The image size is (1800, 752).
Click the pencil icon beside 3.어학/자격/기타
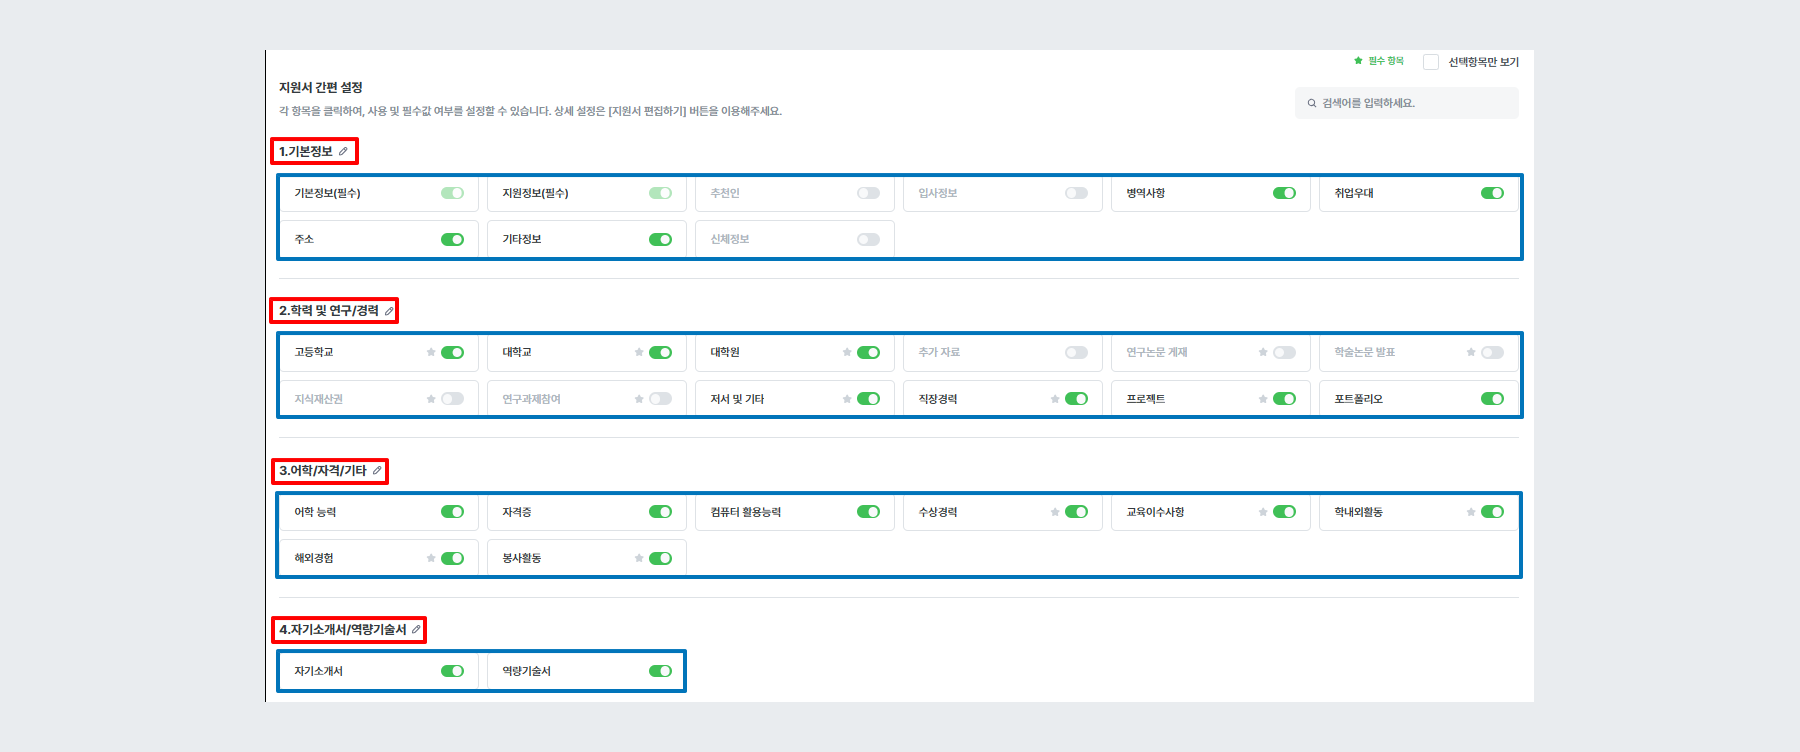[x=377, y=470]
